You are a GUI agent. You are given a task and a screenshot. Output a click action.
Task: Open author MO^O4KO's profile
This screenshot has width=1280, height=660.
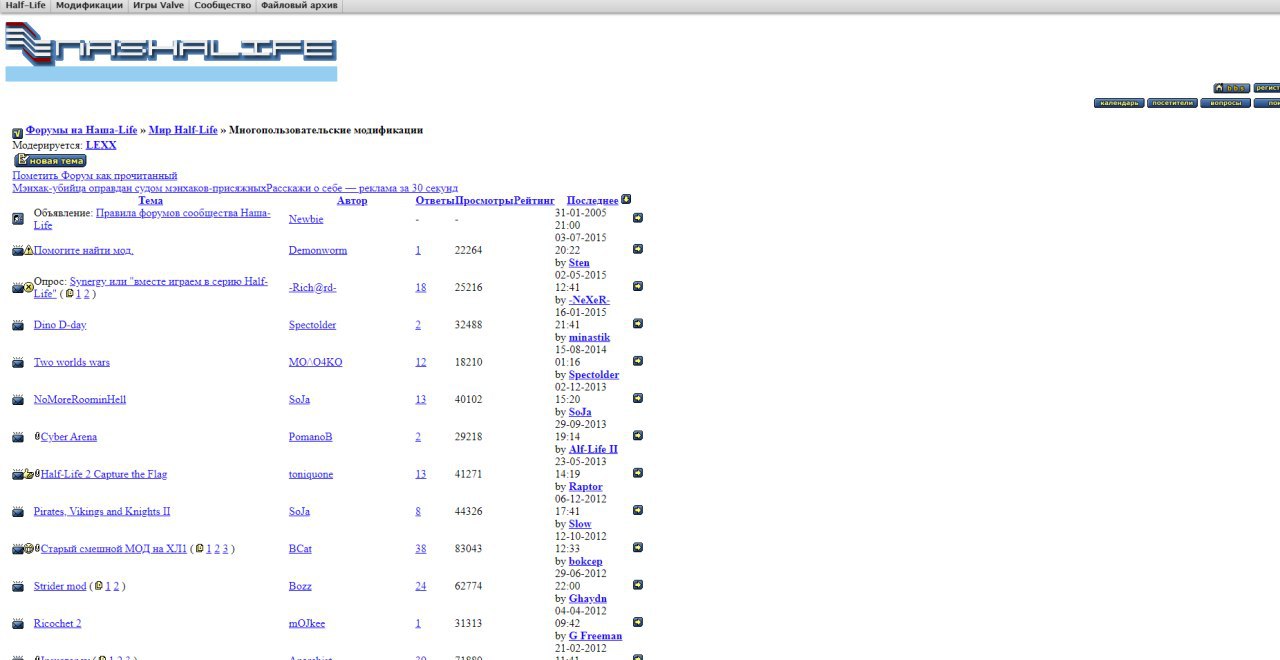click(x=315, y=362)
